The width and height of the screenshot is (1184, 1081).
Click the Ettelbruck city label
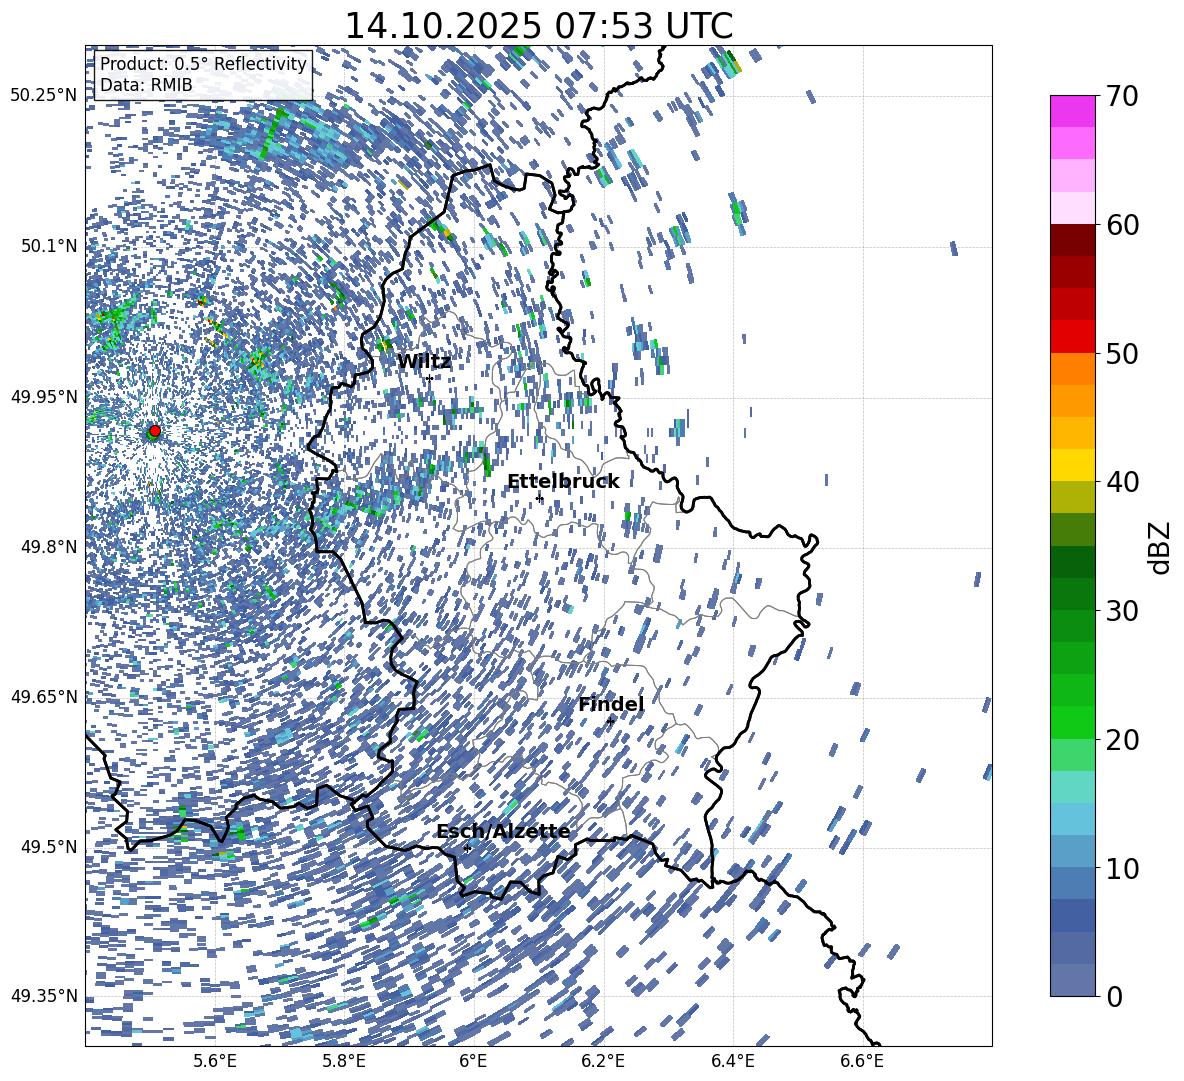point(563,482)
